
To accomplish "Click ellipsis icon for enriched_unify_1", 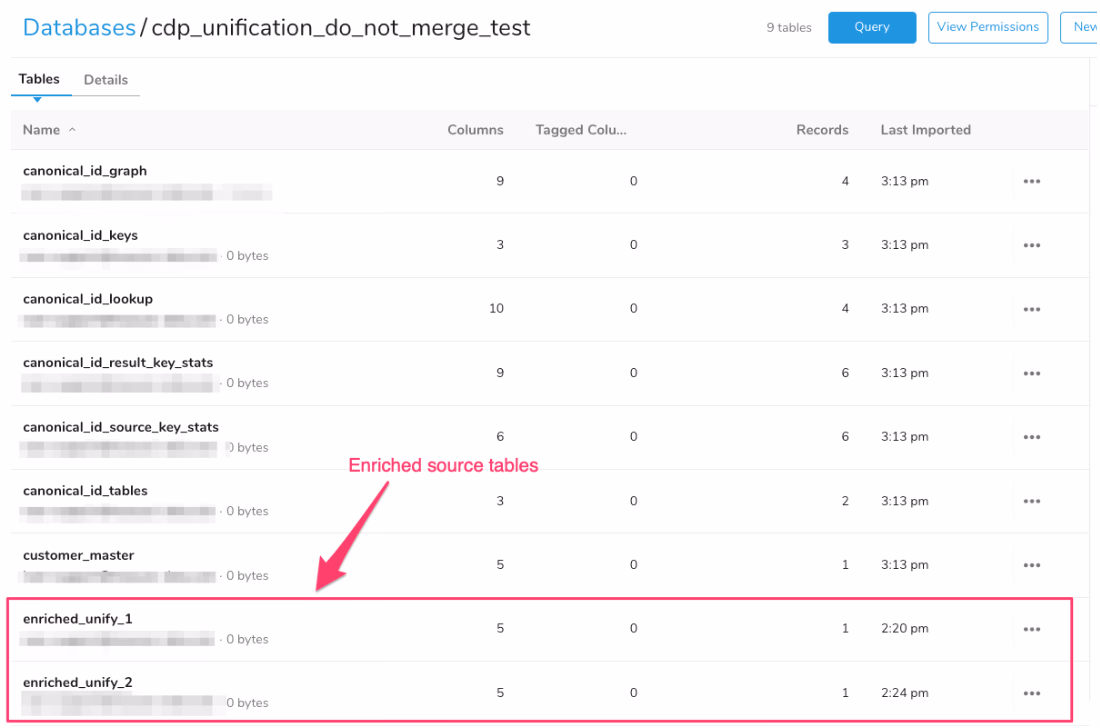I will [1032, 630].
